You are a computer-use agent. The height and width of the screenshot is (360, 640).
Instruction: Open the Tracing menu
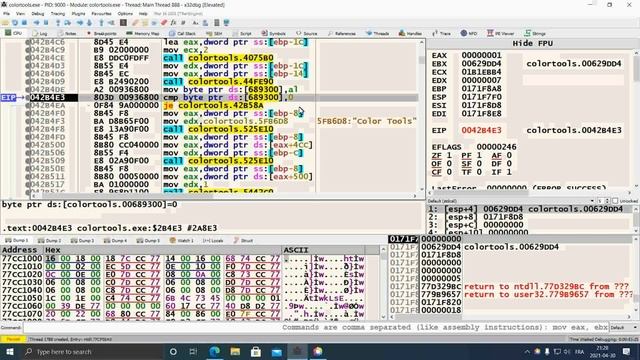(x=58, y=13)
